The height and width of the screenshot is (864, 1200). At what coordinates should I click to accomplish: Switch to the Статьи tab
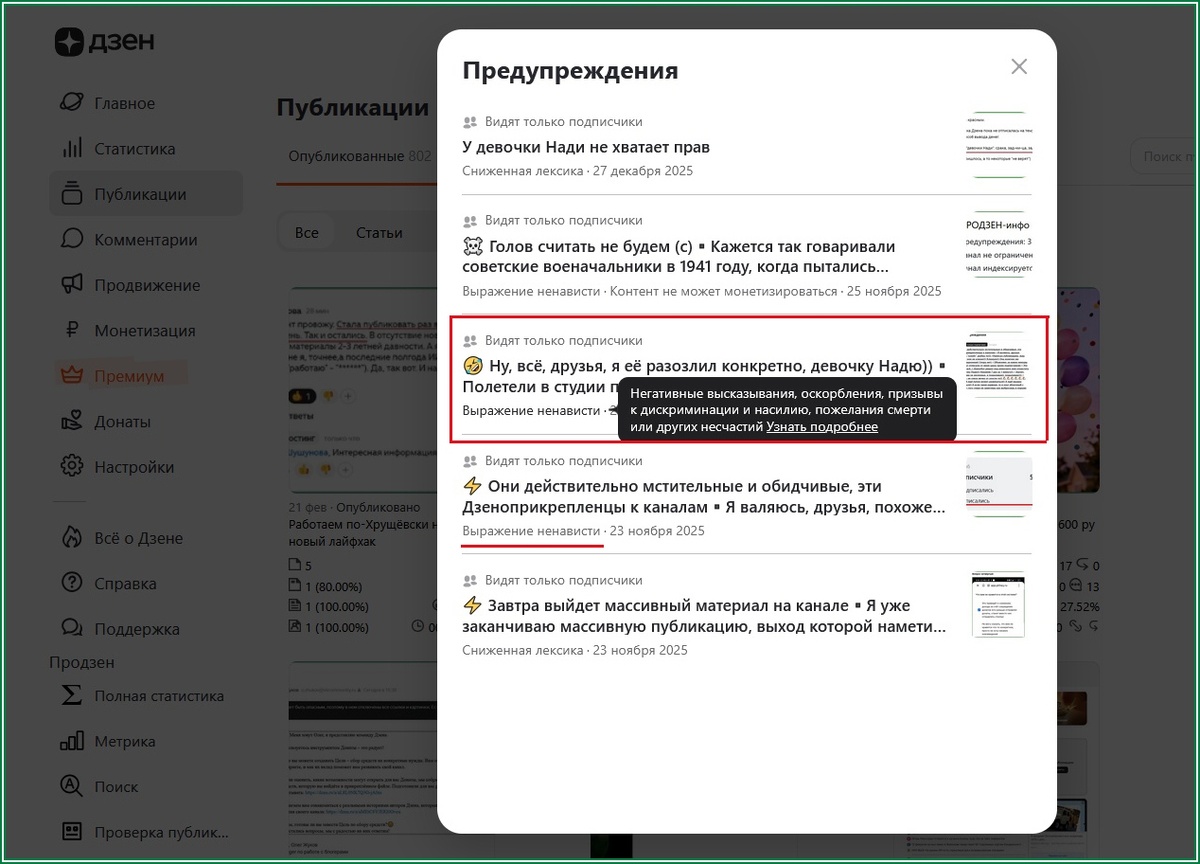380,231
